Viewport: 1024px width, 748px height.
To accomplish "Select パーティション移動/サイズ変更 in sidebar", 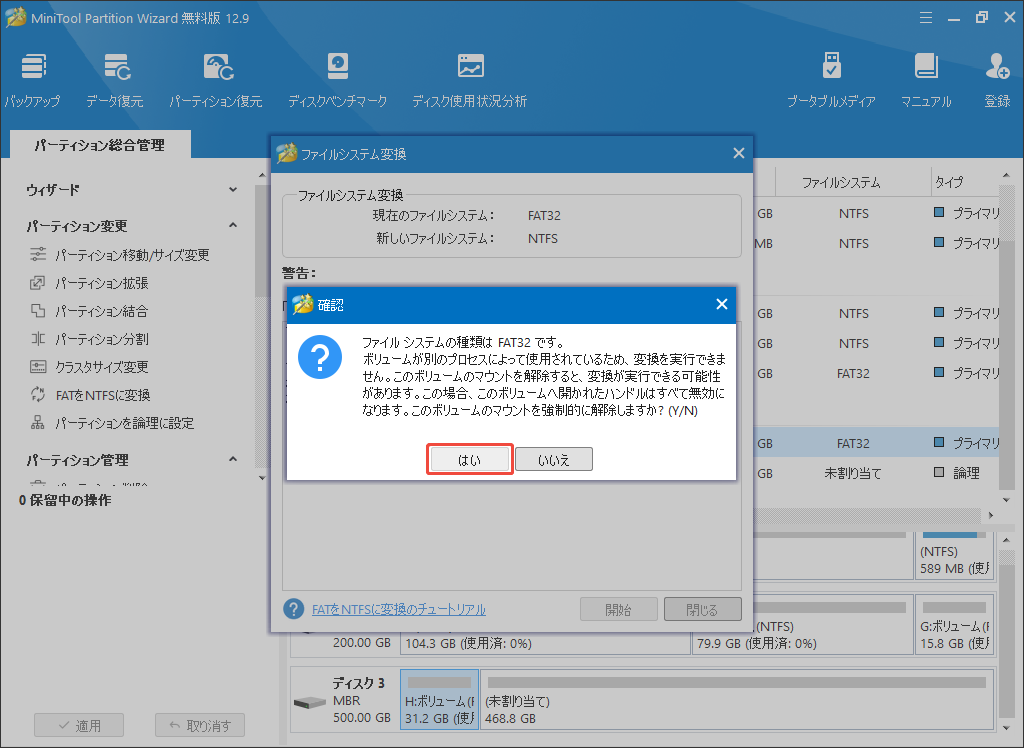I will point(120,255).
